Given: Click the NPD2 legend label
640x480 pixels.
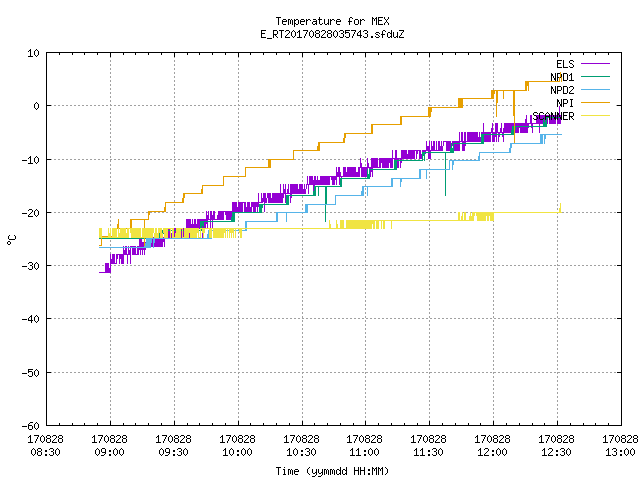Looking at the screenshot, I should 562,90.
